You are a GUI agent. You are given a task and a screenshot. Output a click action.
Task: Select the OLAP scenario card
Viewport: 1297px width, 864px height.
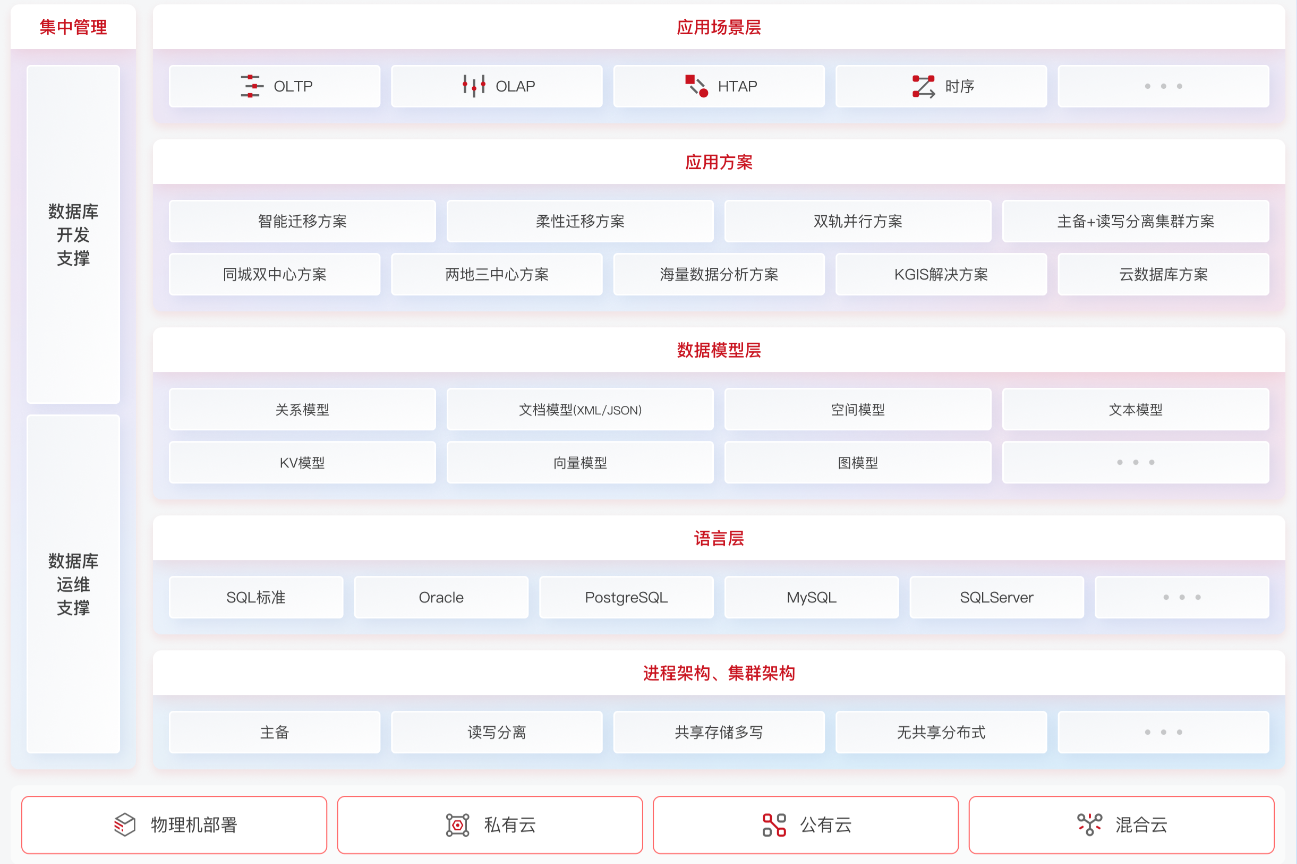point(496,86)
